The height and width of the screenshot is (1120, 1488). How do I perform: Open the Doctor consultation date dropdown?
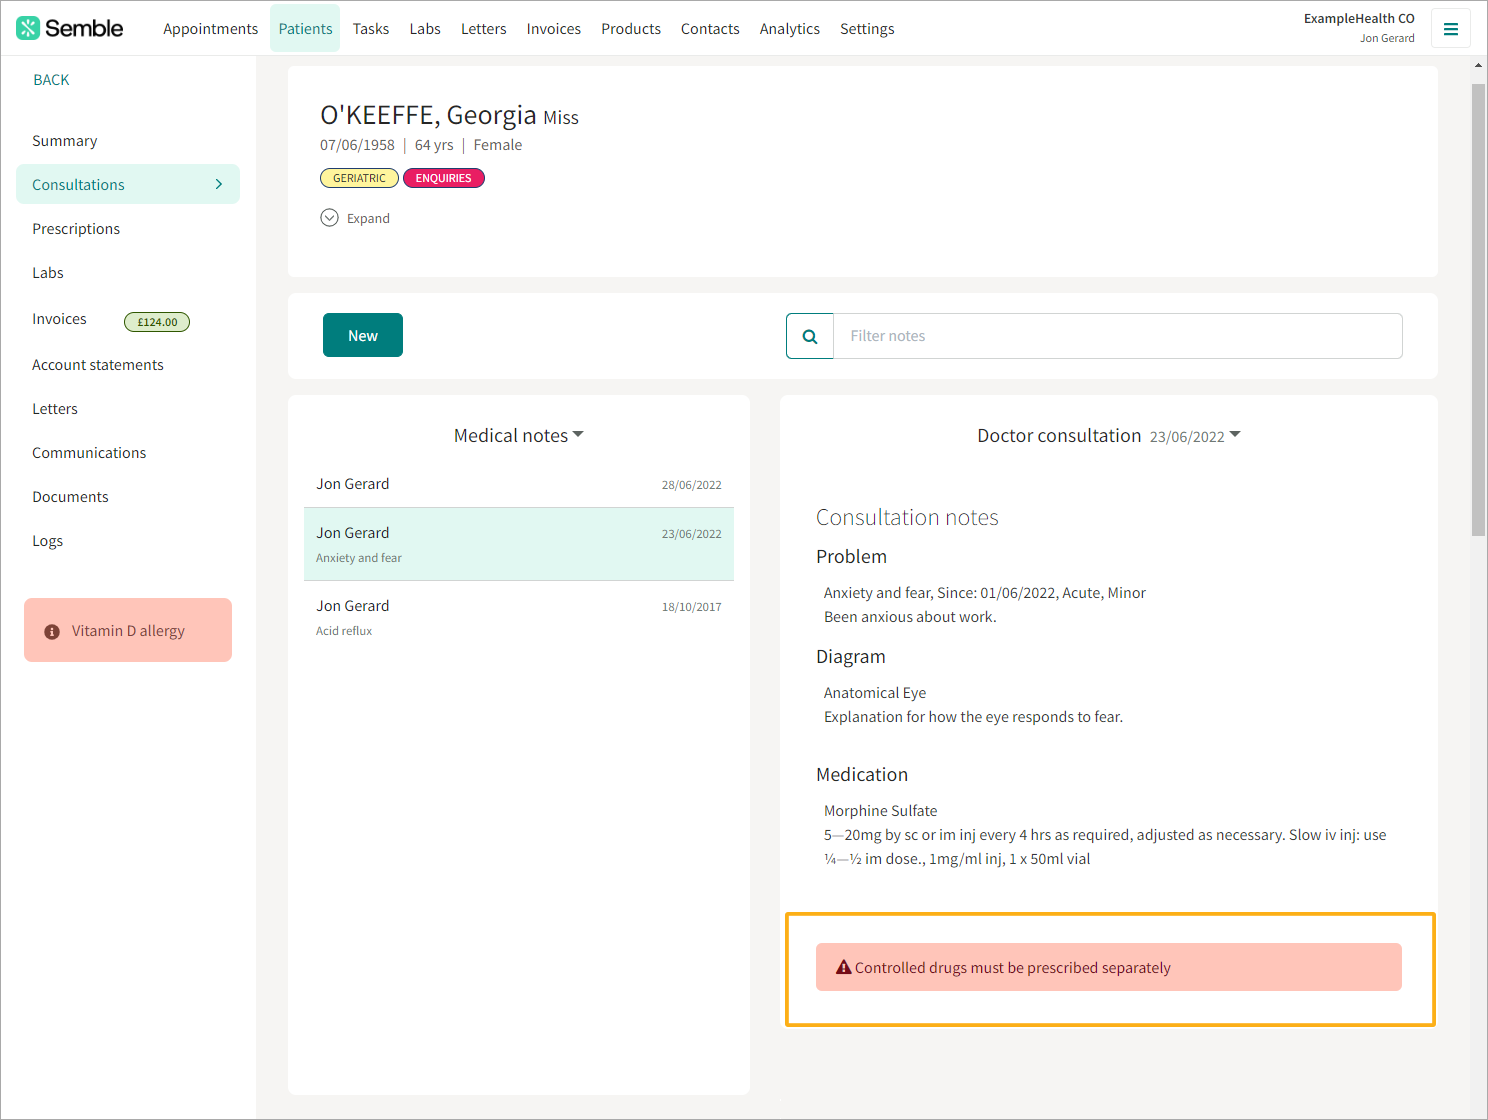(1234, 435)
